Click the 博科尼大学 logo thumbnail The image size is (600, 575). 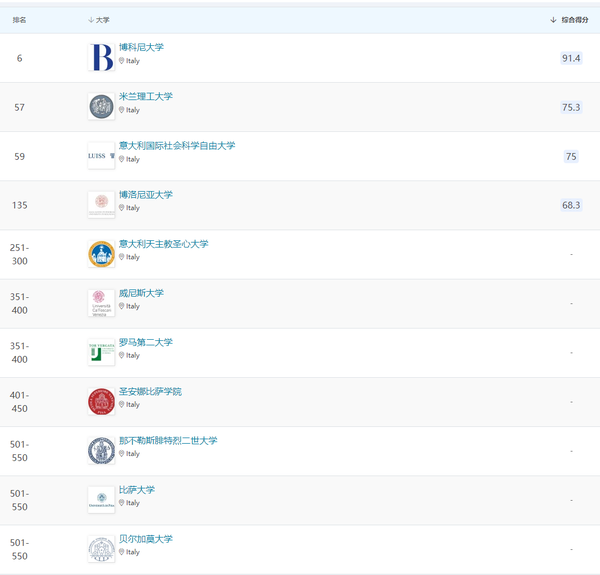click(x=101, y=57)
